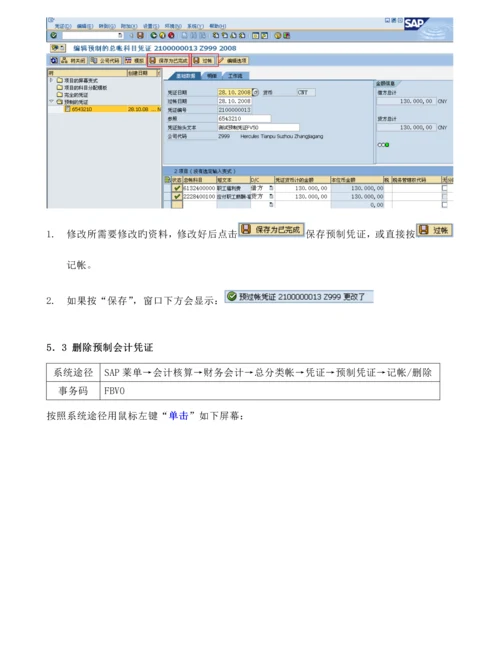Click the red Cancel icon
500x647 pixels.
tap(171, 35)
